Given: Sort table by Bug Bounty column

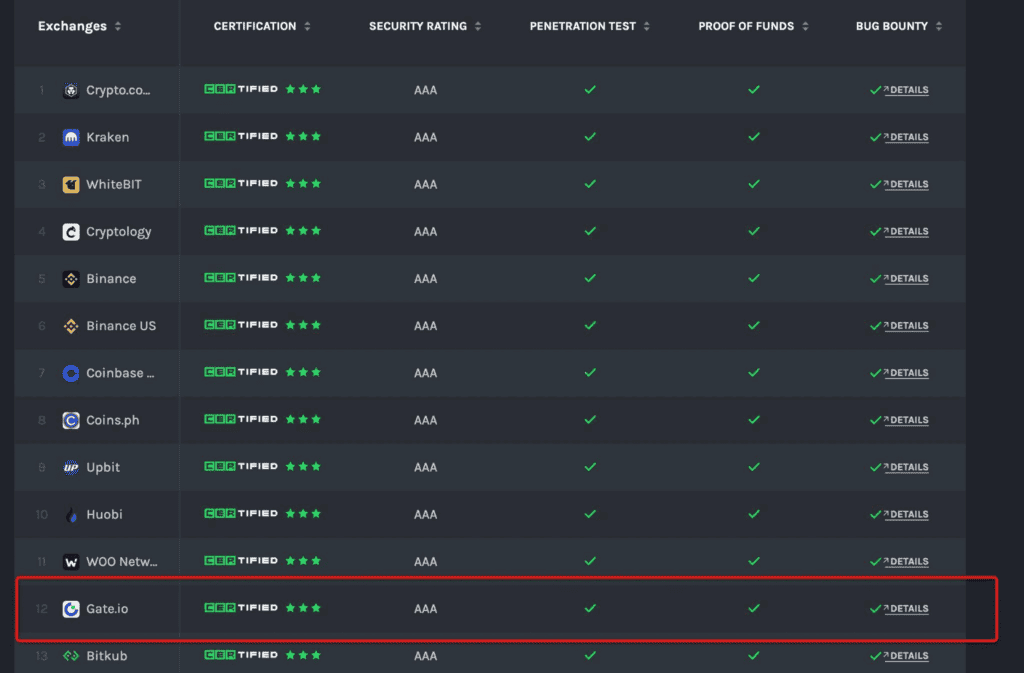Looking at the screenshot, I should point(938,26).
